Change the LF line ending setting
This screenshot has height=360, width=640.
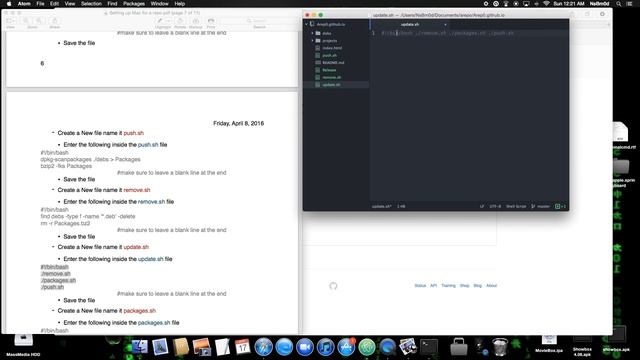pos(482,207)
